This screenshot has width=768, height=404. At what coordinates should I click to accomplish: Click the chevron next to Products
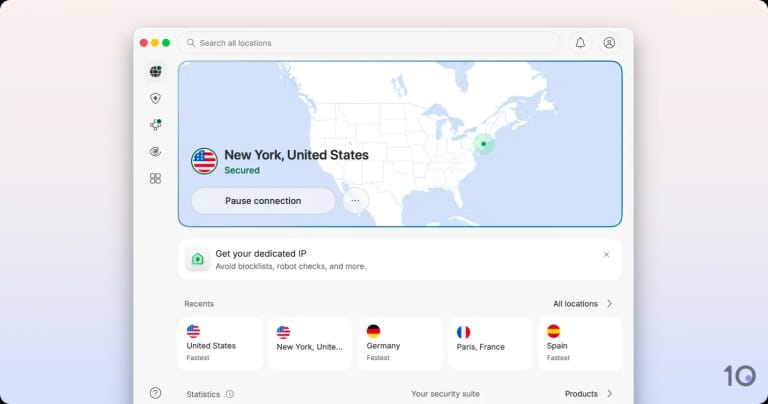pyautogui.click(x=610, y=394)
